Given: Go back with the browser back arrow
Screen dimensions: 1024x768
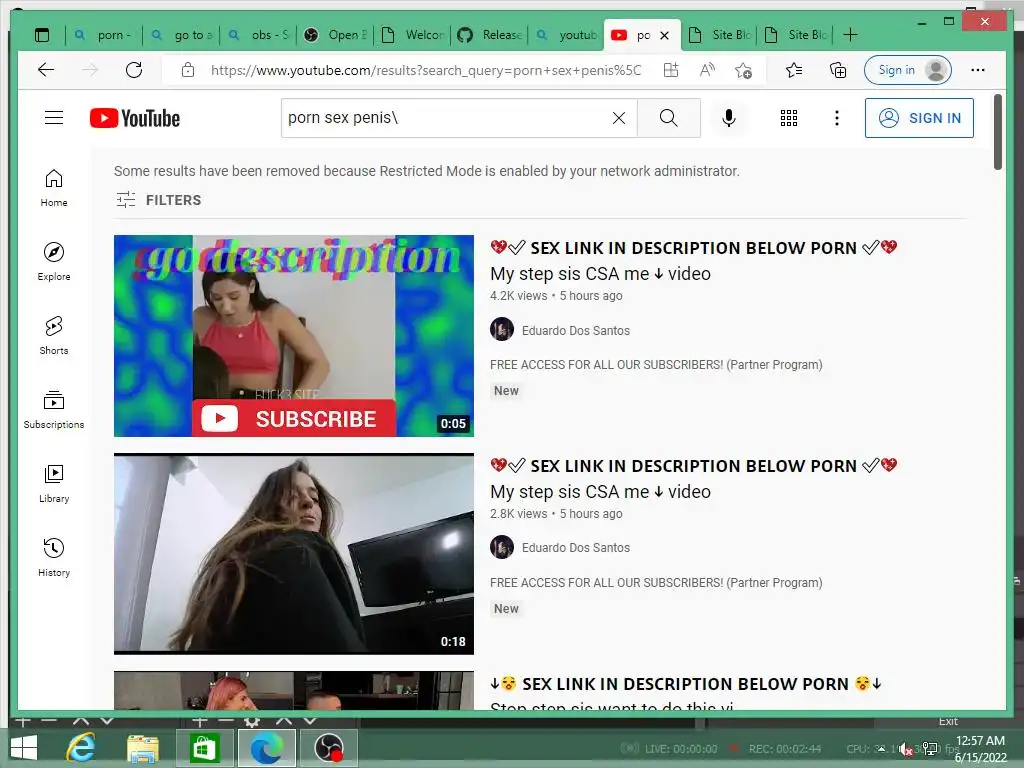Looking at the screenshot, I should click(x=46, y=70).
